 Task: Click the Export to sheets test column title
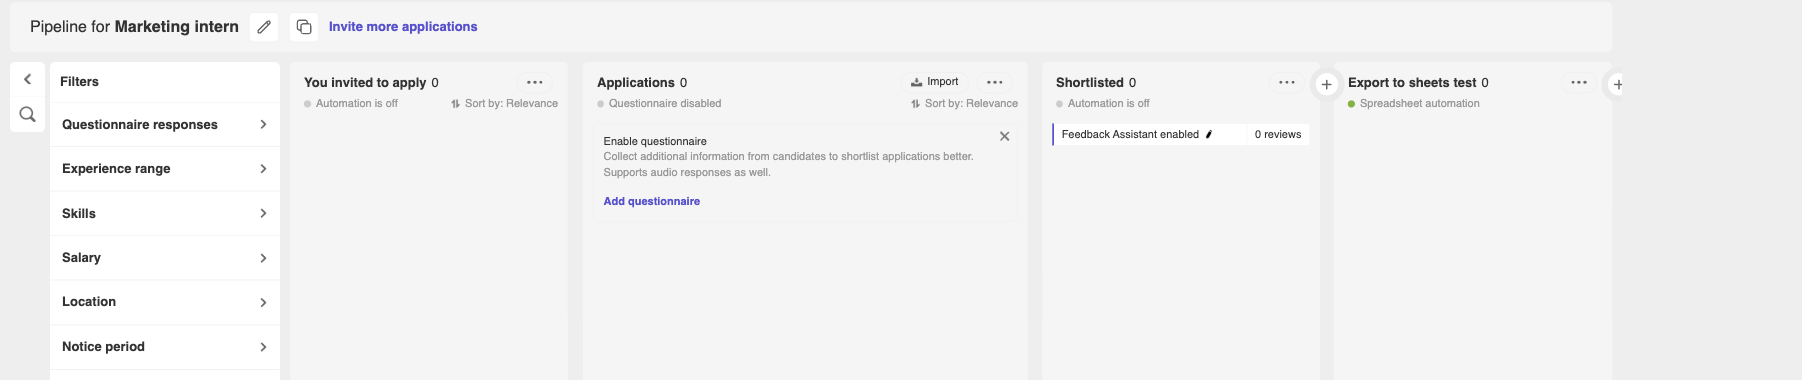1412,83
